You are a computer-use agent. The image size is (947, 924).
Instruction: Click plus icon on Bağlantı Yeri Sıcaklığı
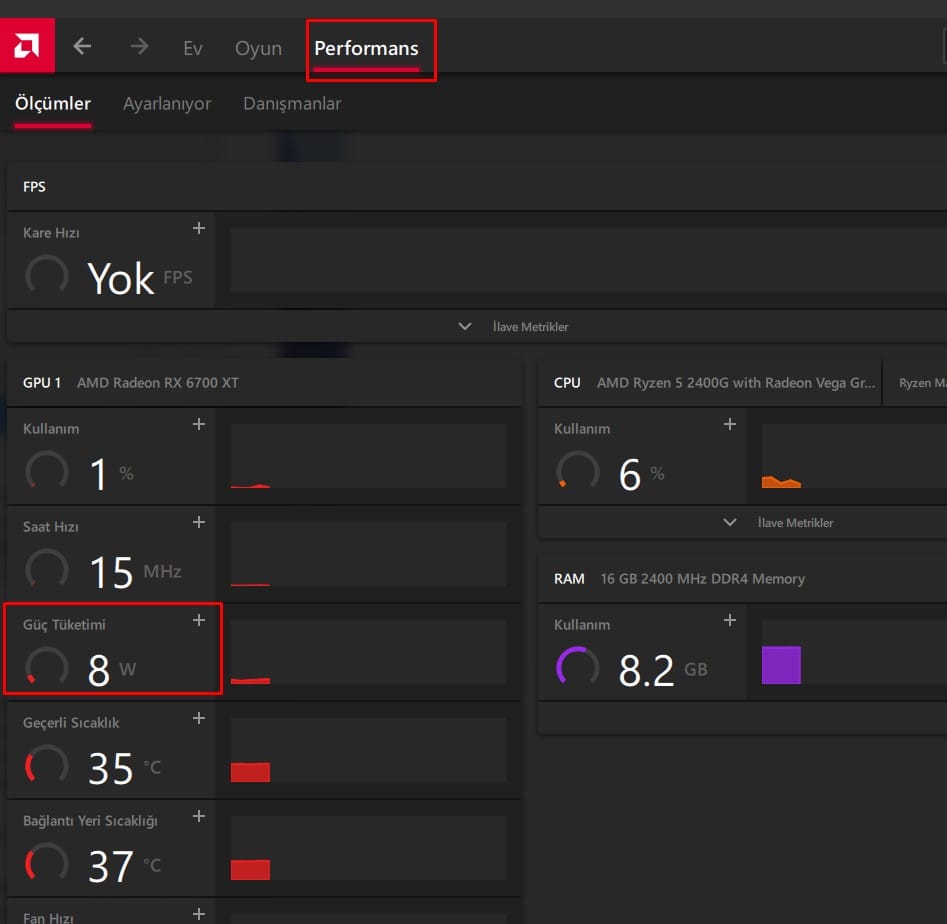click(x=199, y=816)
